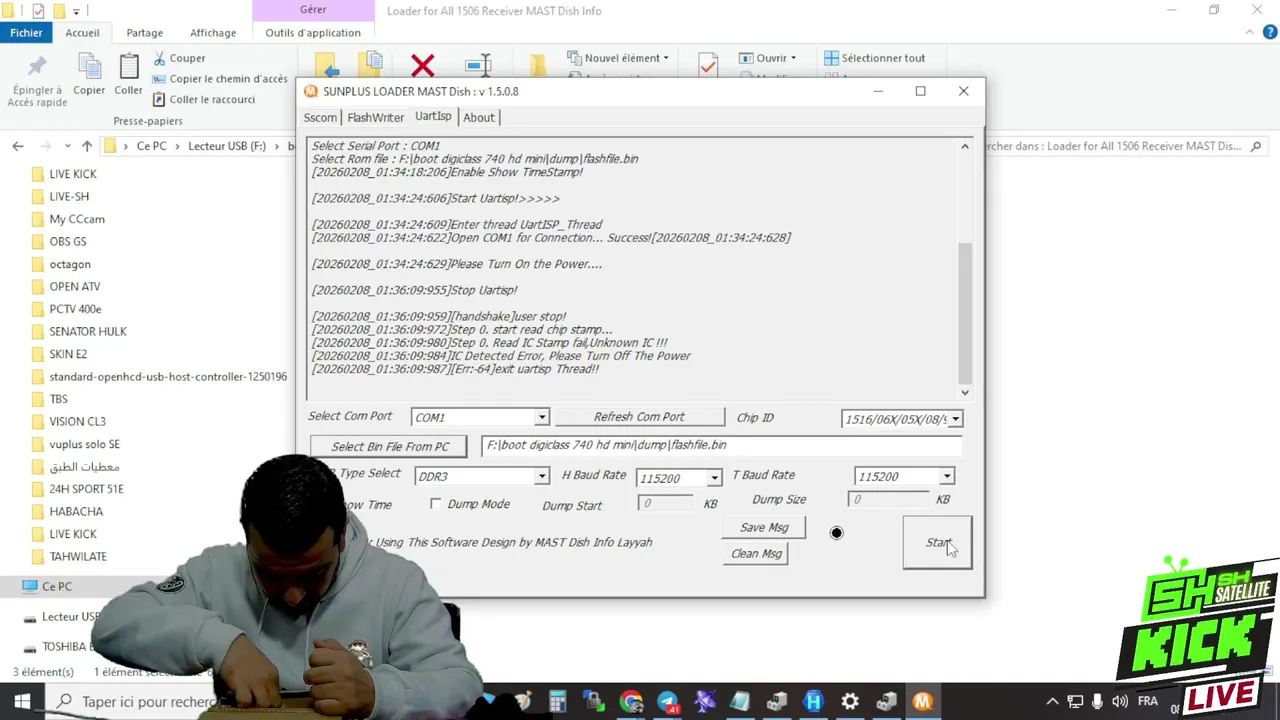
Task: Click the Clean Msg button
Action: (x=757, y=553)
